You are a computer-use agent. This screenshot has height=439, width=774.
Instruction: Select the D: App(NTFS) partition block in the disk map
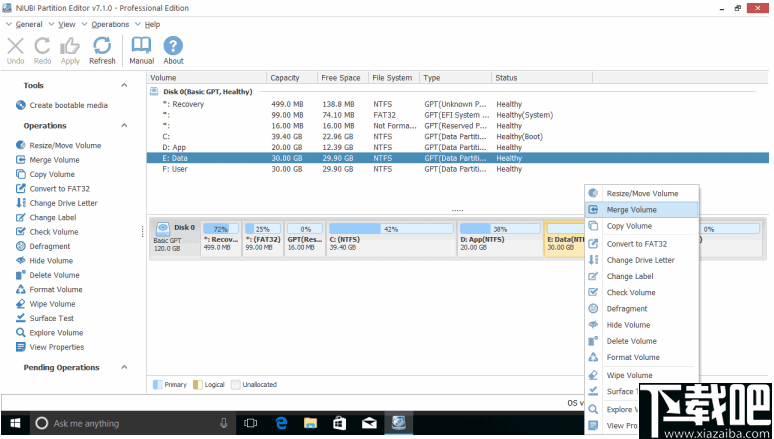point(500,239)
